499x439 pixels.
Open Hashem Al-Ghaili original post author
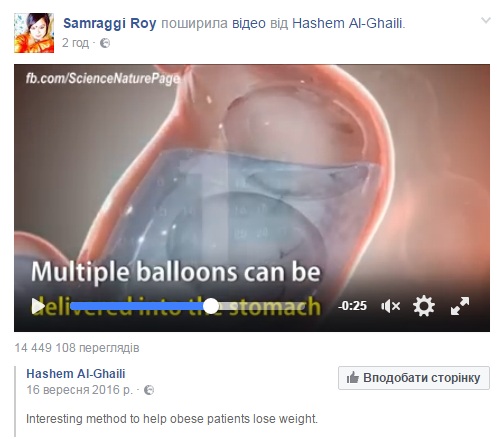click(x=76, y=374)
